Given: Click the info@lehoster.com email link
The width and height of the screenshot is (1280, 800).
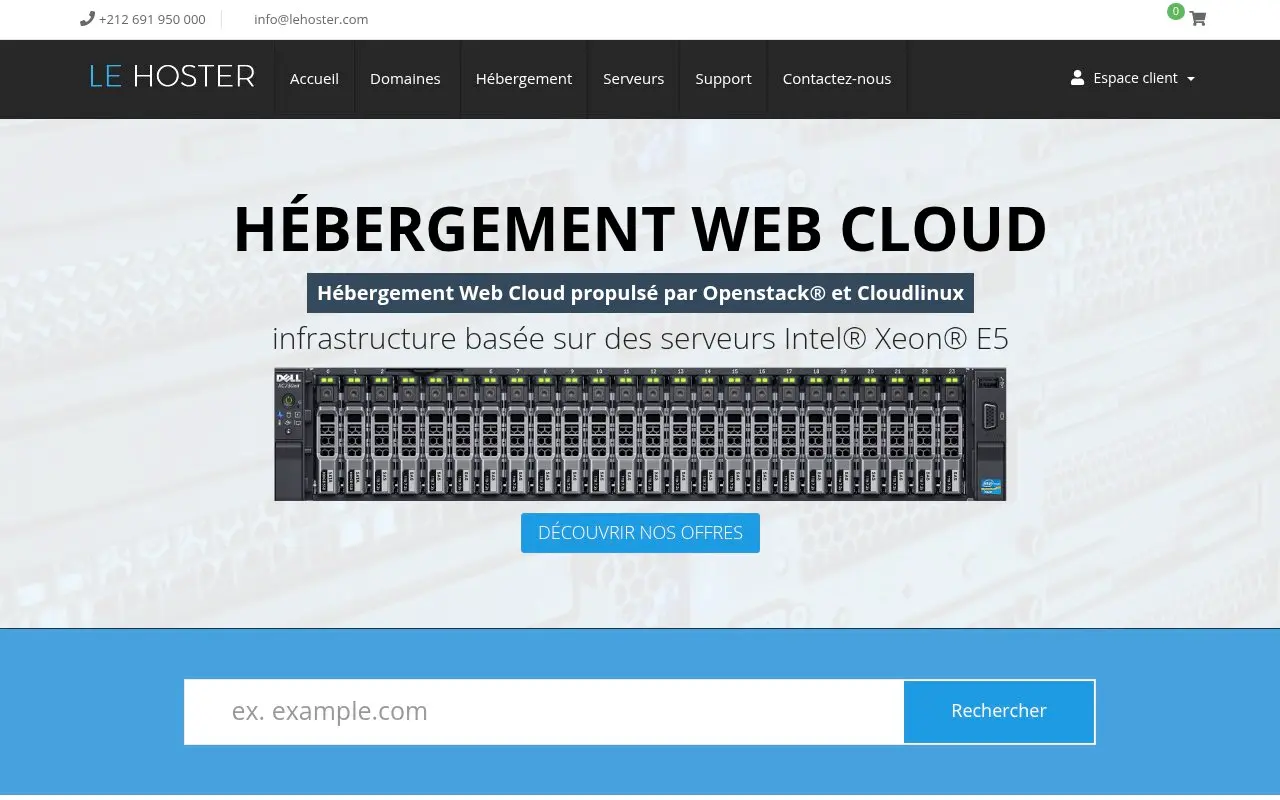Looking at the screenshot, I should tap(311, 19).
